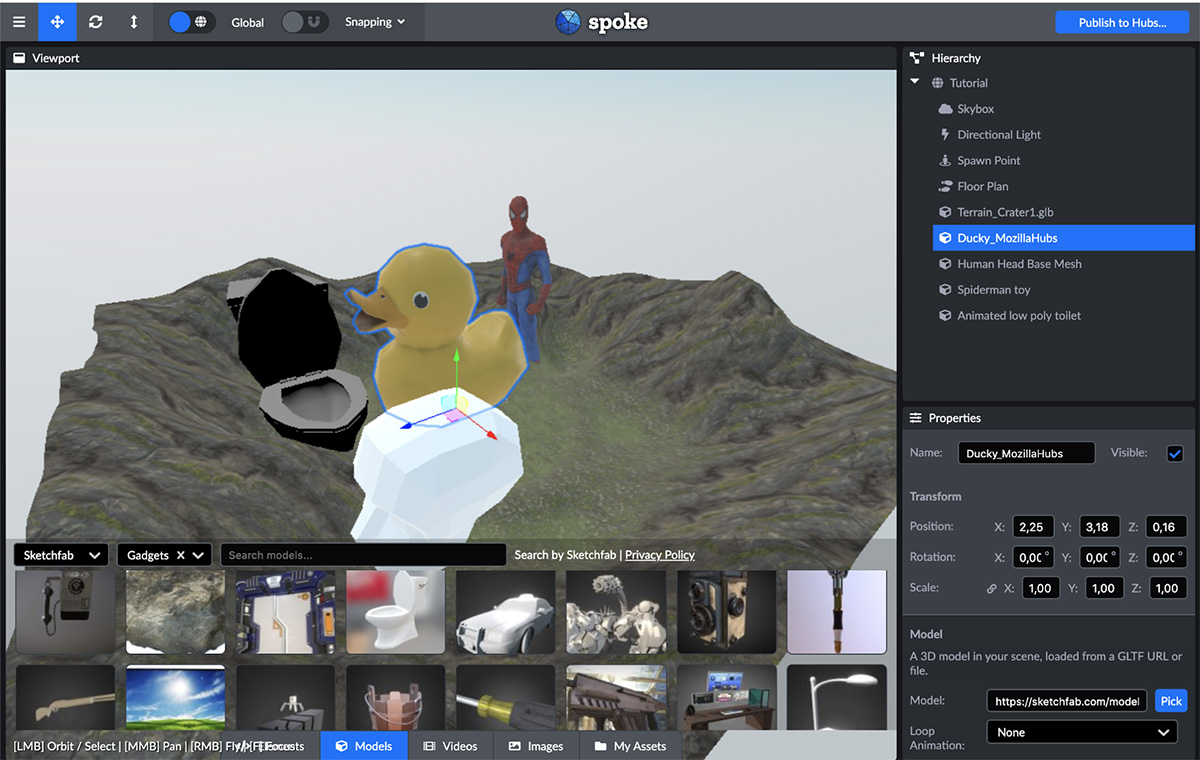This screenshot has height=760, width=1200.
Task: Select Ducky_MozillaHubs in the Hierarchy
Action: 1064,238
